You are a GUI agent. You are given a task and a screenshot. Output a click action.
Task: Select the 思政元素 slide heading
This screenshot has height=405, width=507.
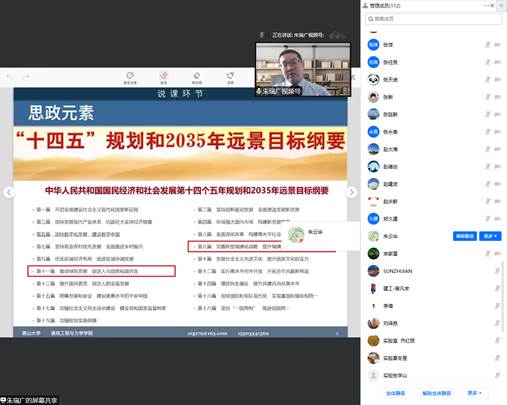coord(61,113)
